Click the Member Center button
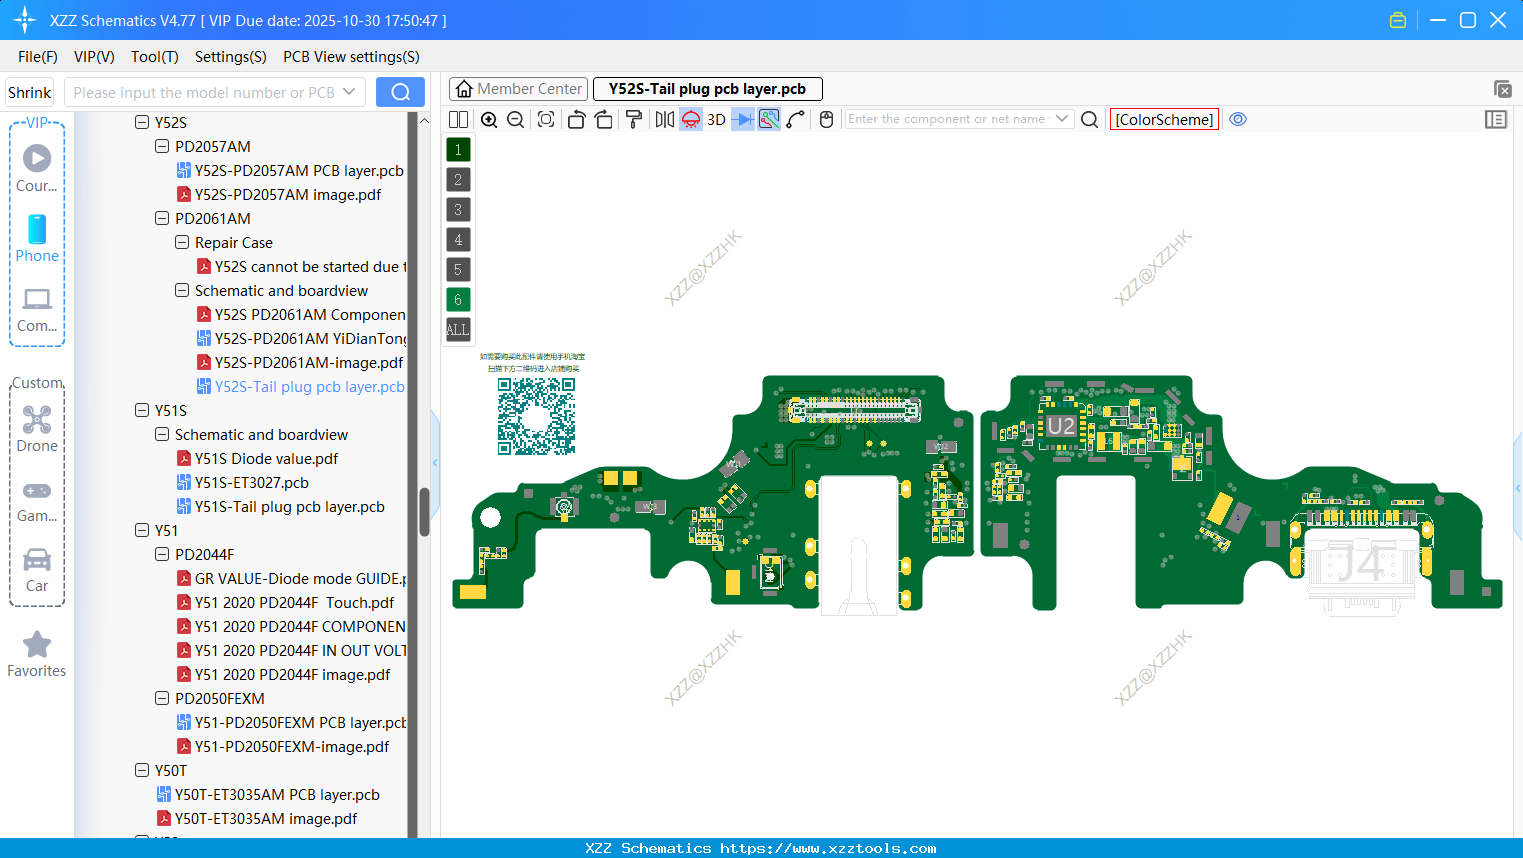1523x858 pixels. point(518,88)
